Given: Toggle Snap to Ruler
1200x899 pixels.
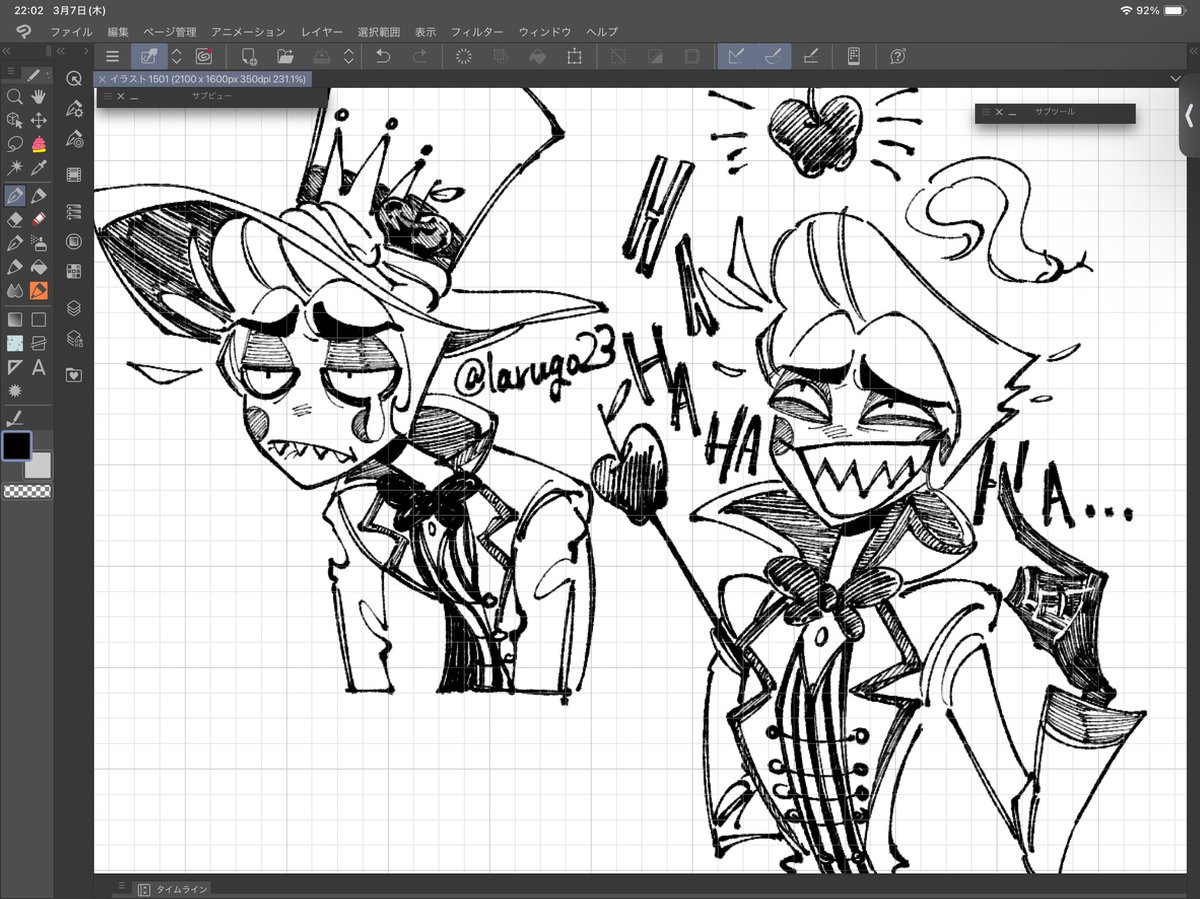Looking at the screenshot, I should 736,57.
